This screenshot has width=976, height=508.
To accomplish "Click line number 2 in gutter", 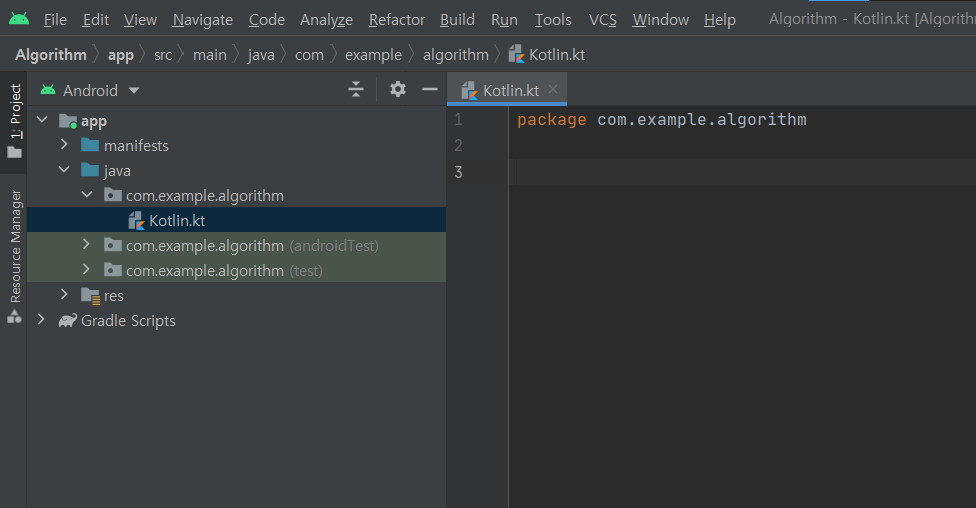I will tap(459, 146).
